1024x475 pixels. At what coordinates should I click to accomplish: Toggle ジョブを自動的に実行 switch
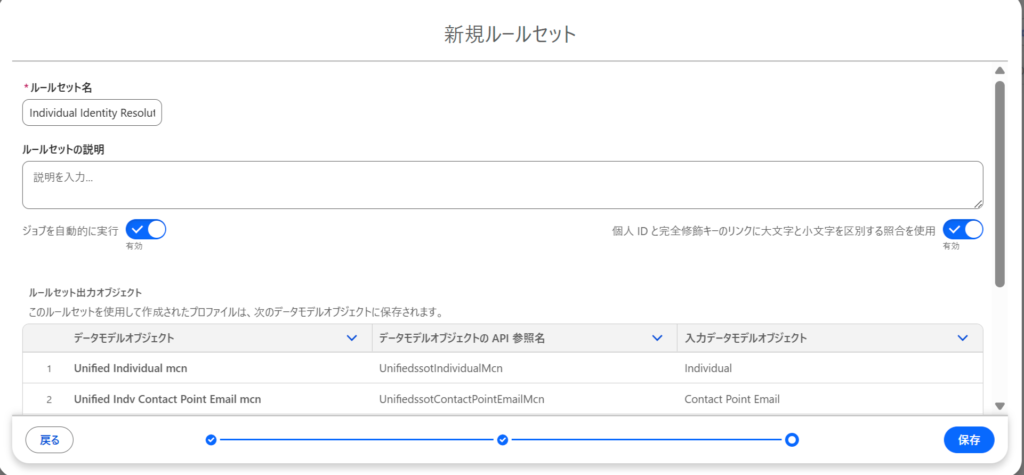click(146, 229)
